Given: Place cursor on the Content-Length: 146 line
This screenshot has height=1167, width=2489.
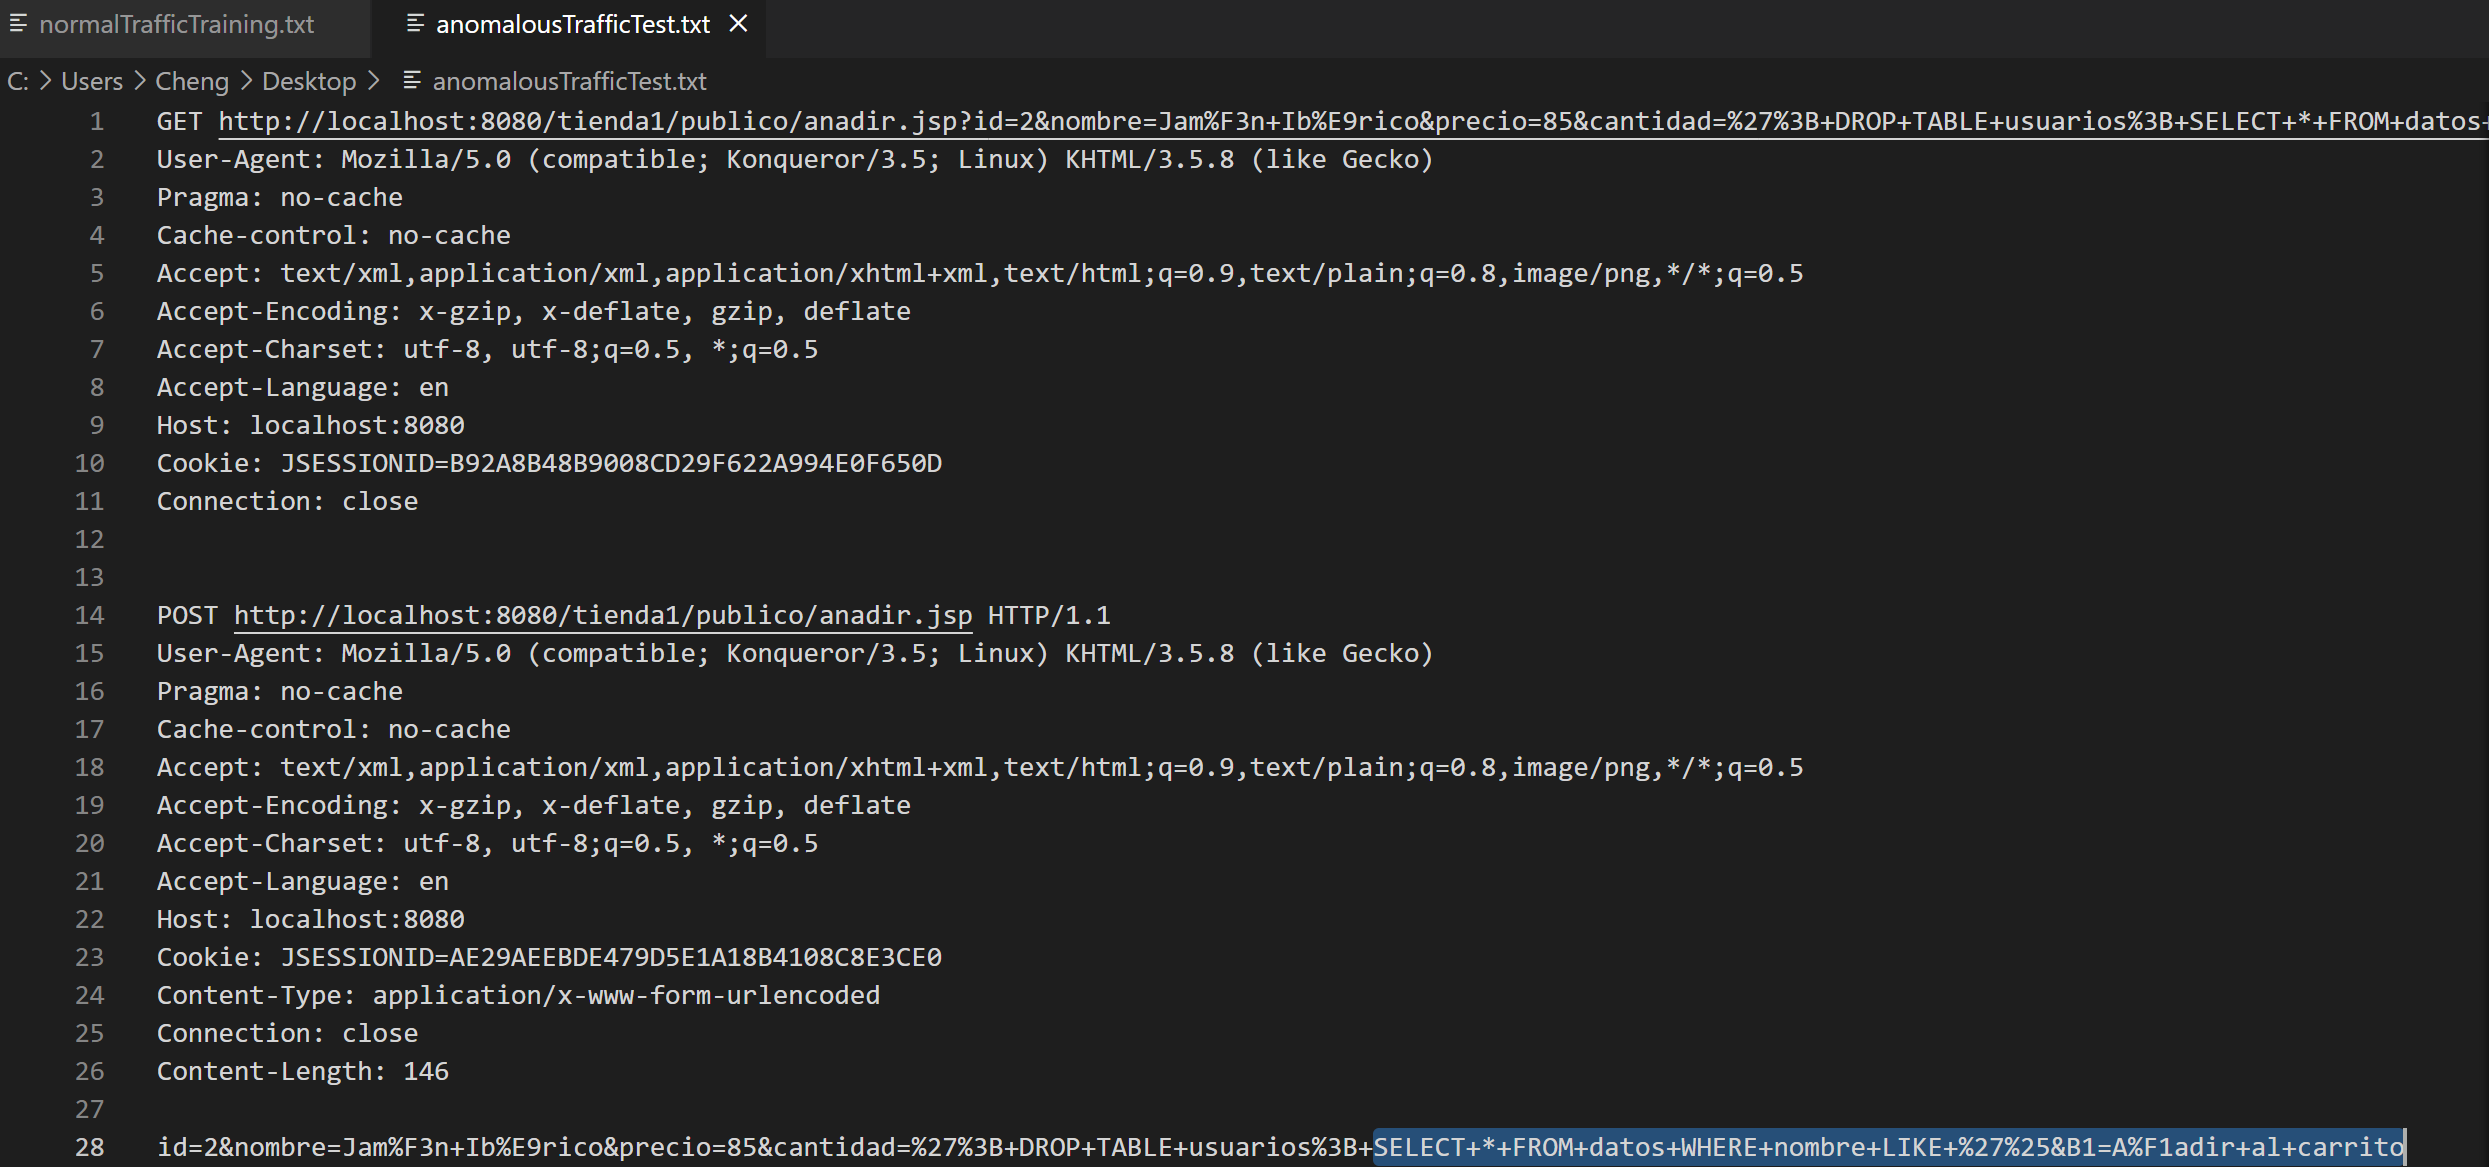Looking at the screenshot, I should click(302, 1071).
